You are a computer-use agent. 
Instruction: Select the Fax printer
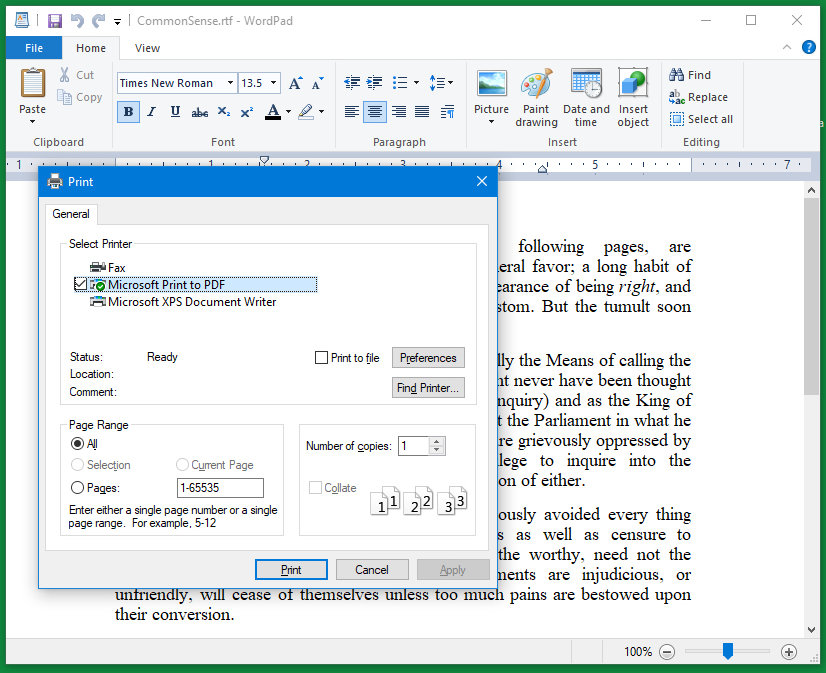click(107, 268)
